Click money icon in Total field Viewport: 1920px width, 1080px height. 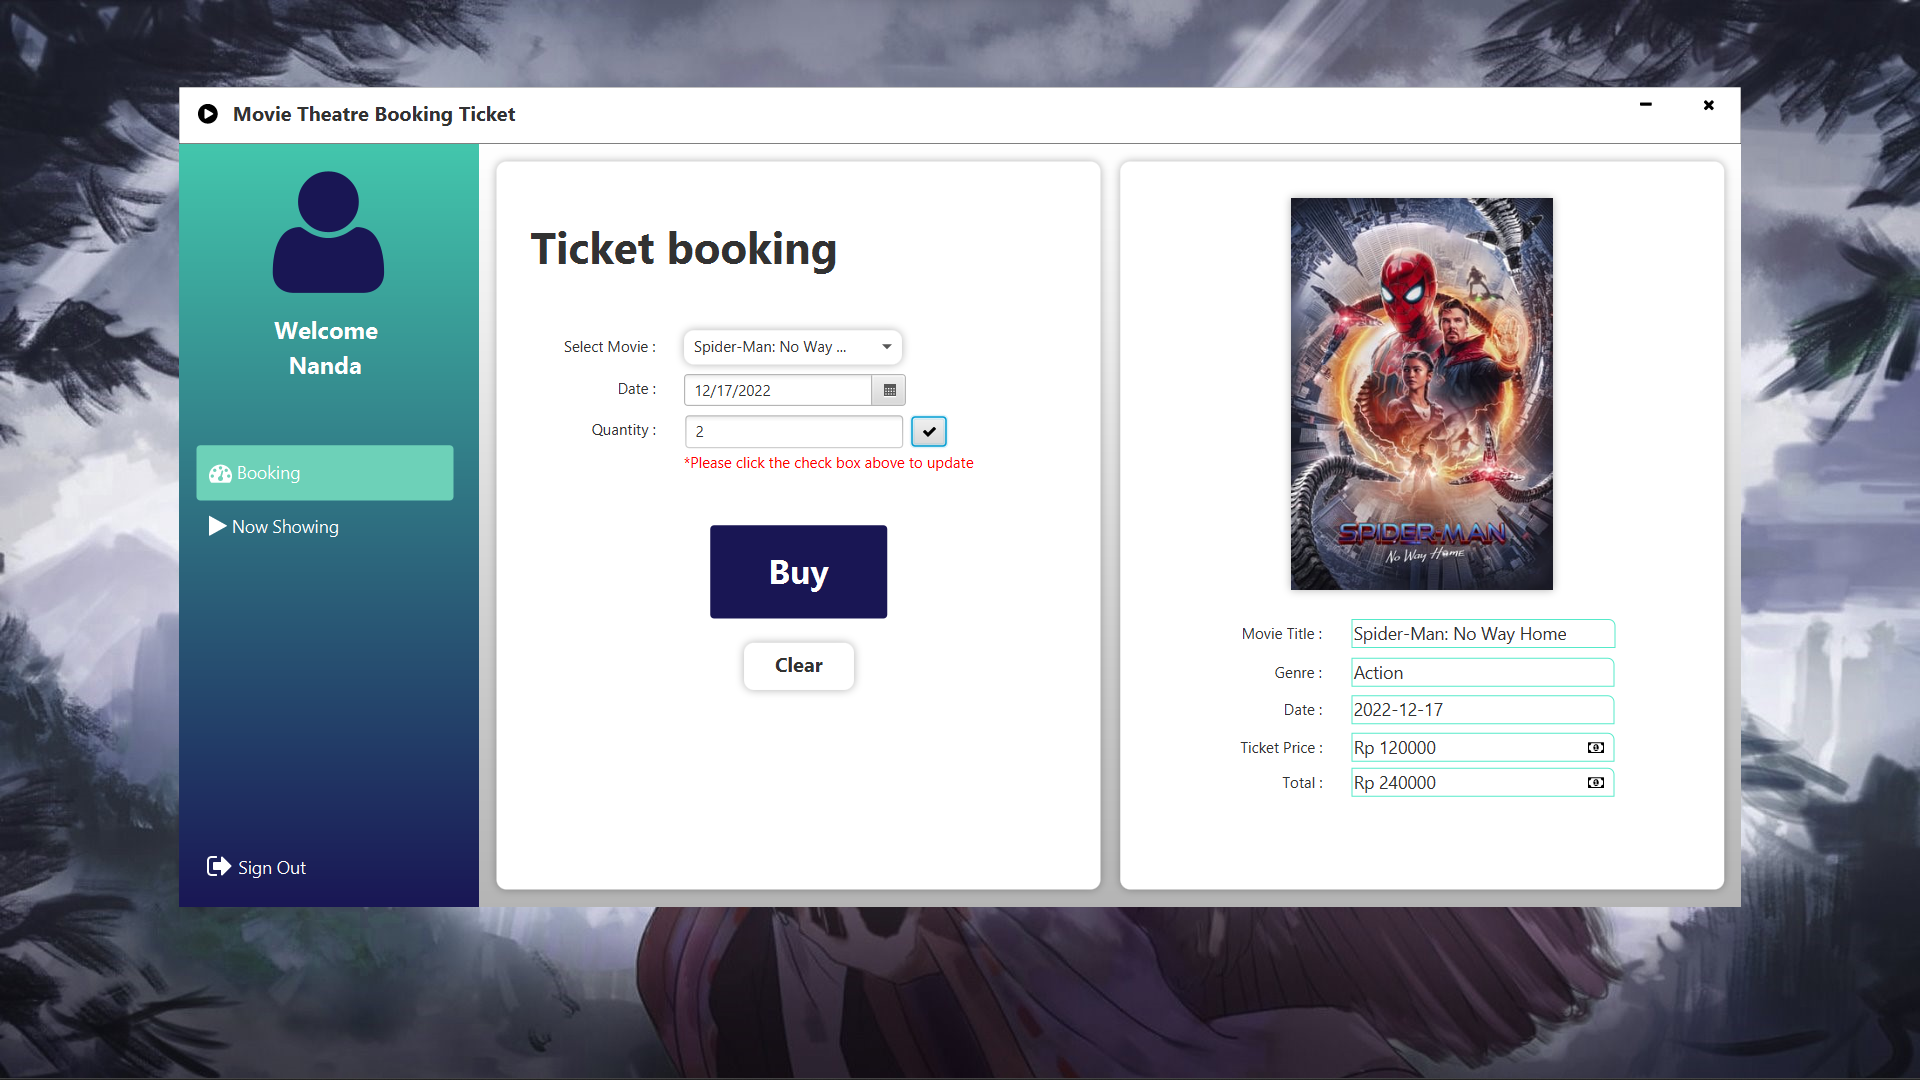(1596, 783)
